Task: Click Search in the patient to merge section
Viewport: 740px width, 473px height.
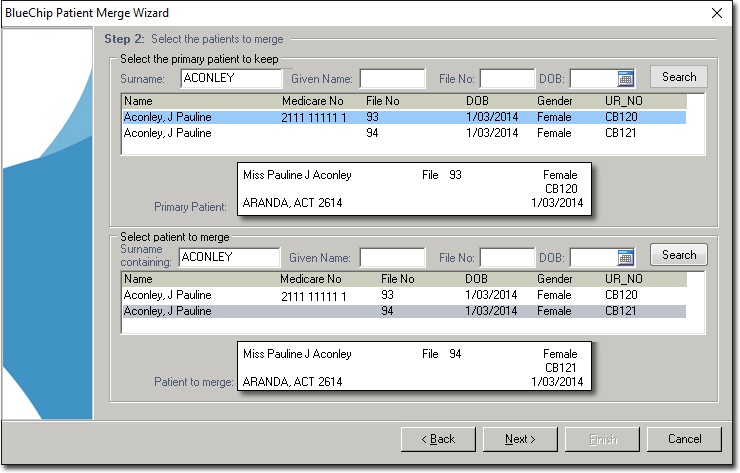Action: [x=679, y=255]
